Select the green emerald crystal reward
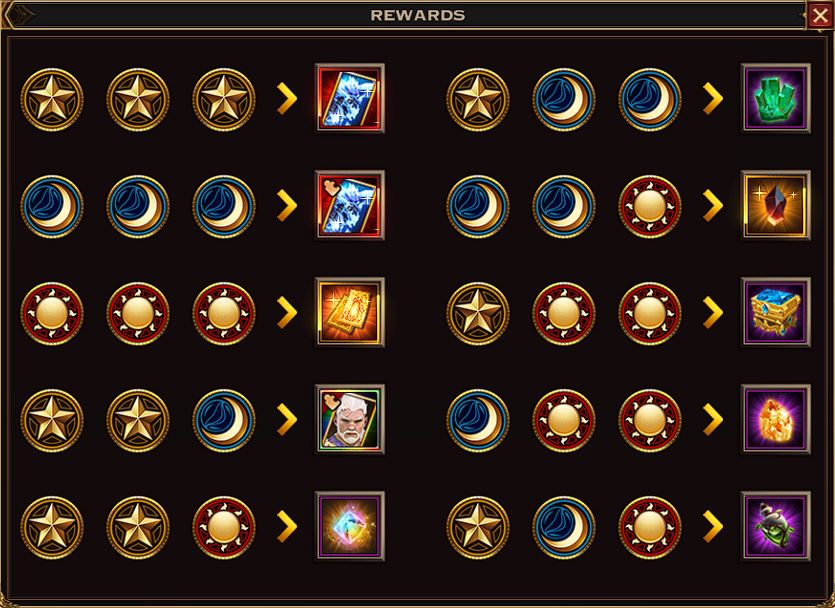 776,98
